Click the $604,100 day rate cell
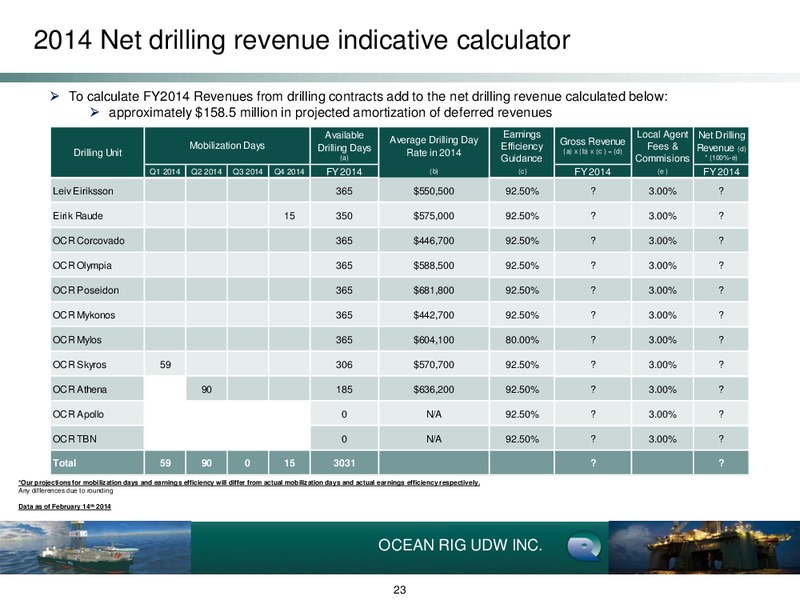This screenshot has width=800, height=600. pyautogui.click(x=434, y=340)
